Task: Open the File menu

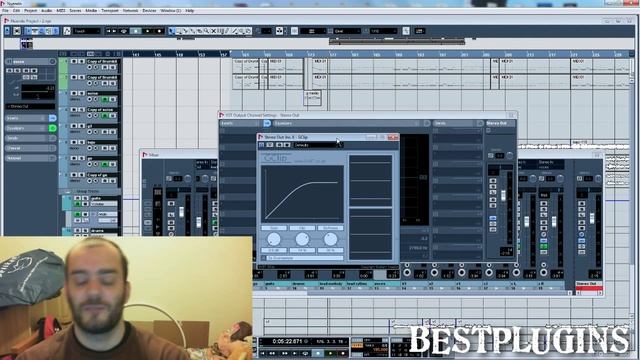Action: tap(5, 11)
